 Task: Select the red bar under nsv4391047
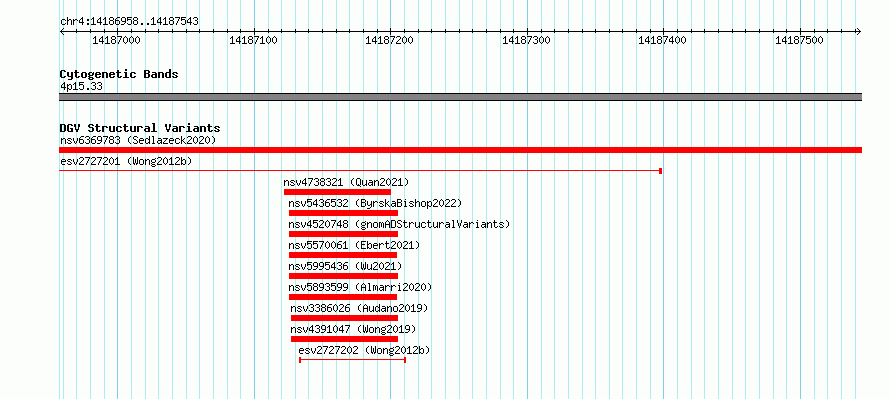click(345, 339)
